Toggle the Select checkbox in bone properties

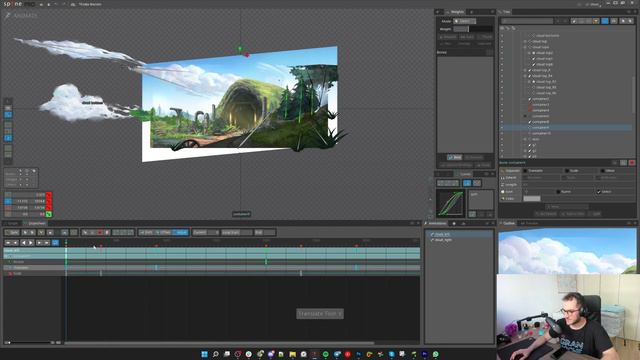pyautogui.click(x=599, y=191)
